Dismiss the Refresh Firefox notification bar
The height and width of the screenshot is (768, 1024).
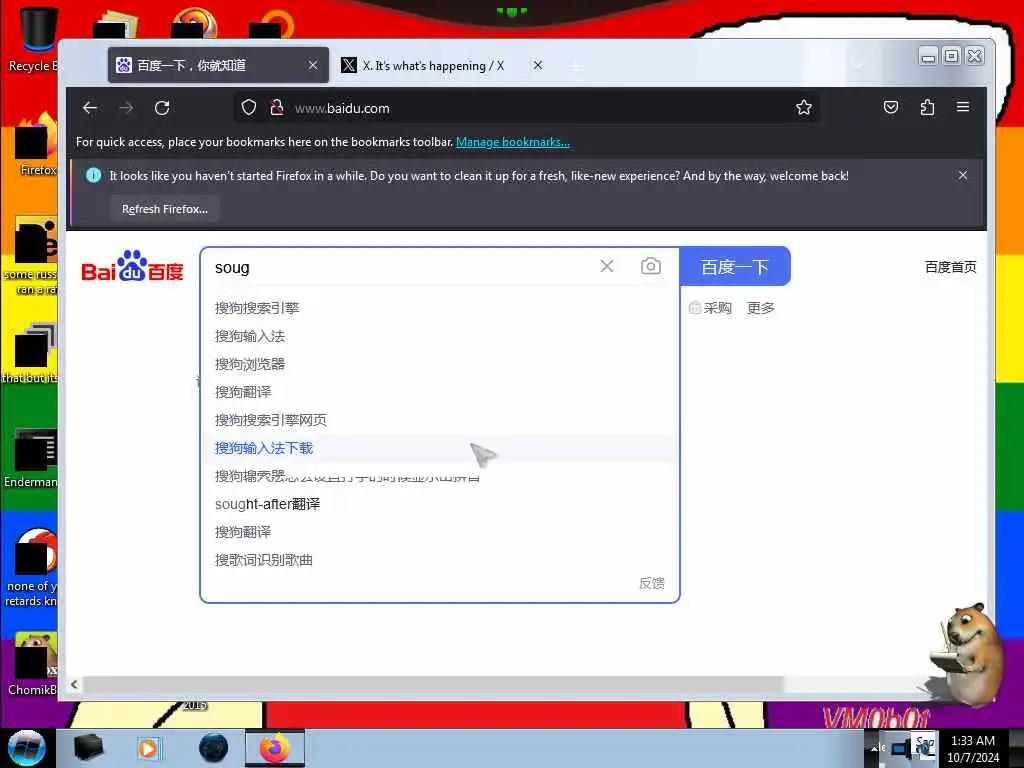coord(963,175)
